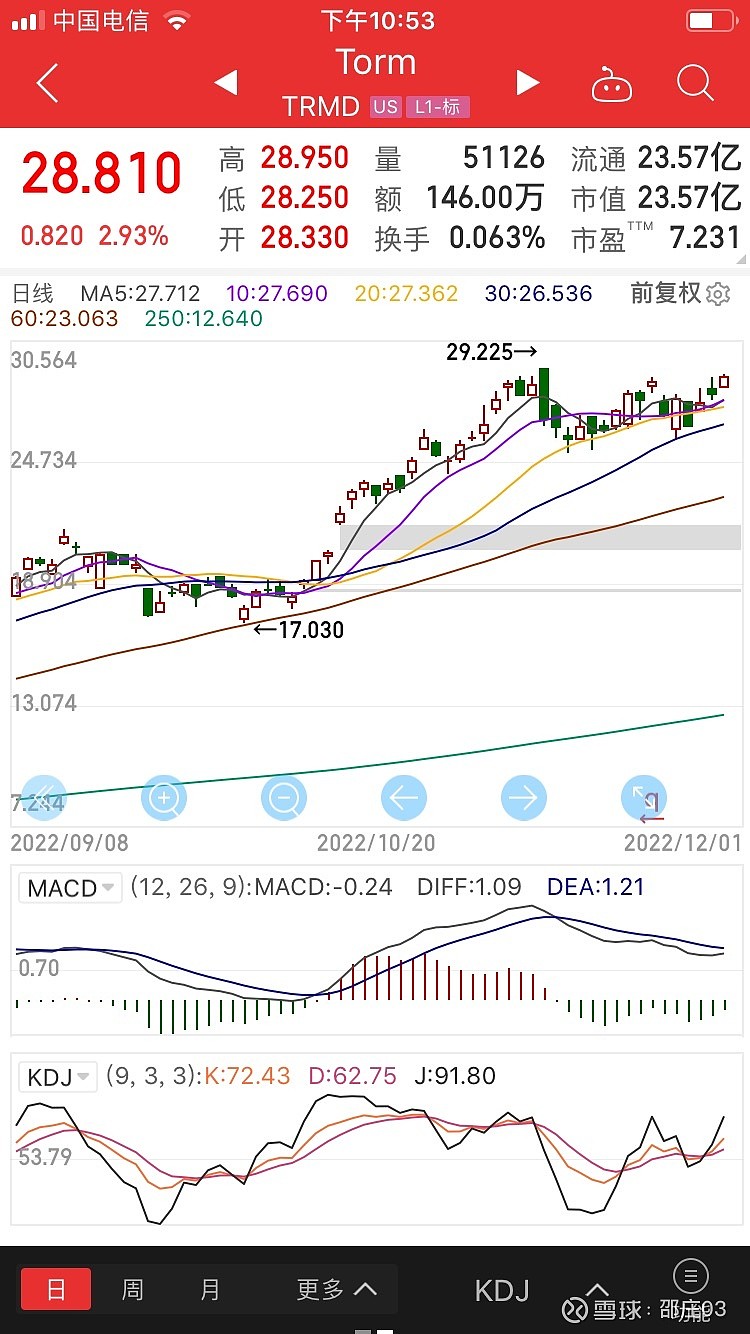Go to next stock with right triangle
750x1334 pixels.
pyautogui.click(x=527, y=83)
